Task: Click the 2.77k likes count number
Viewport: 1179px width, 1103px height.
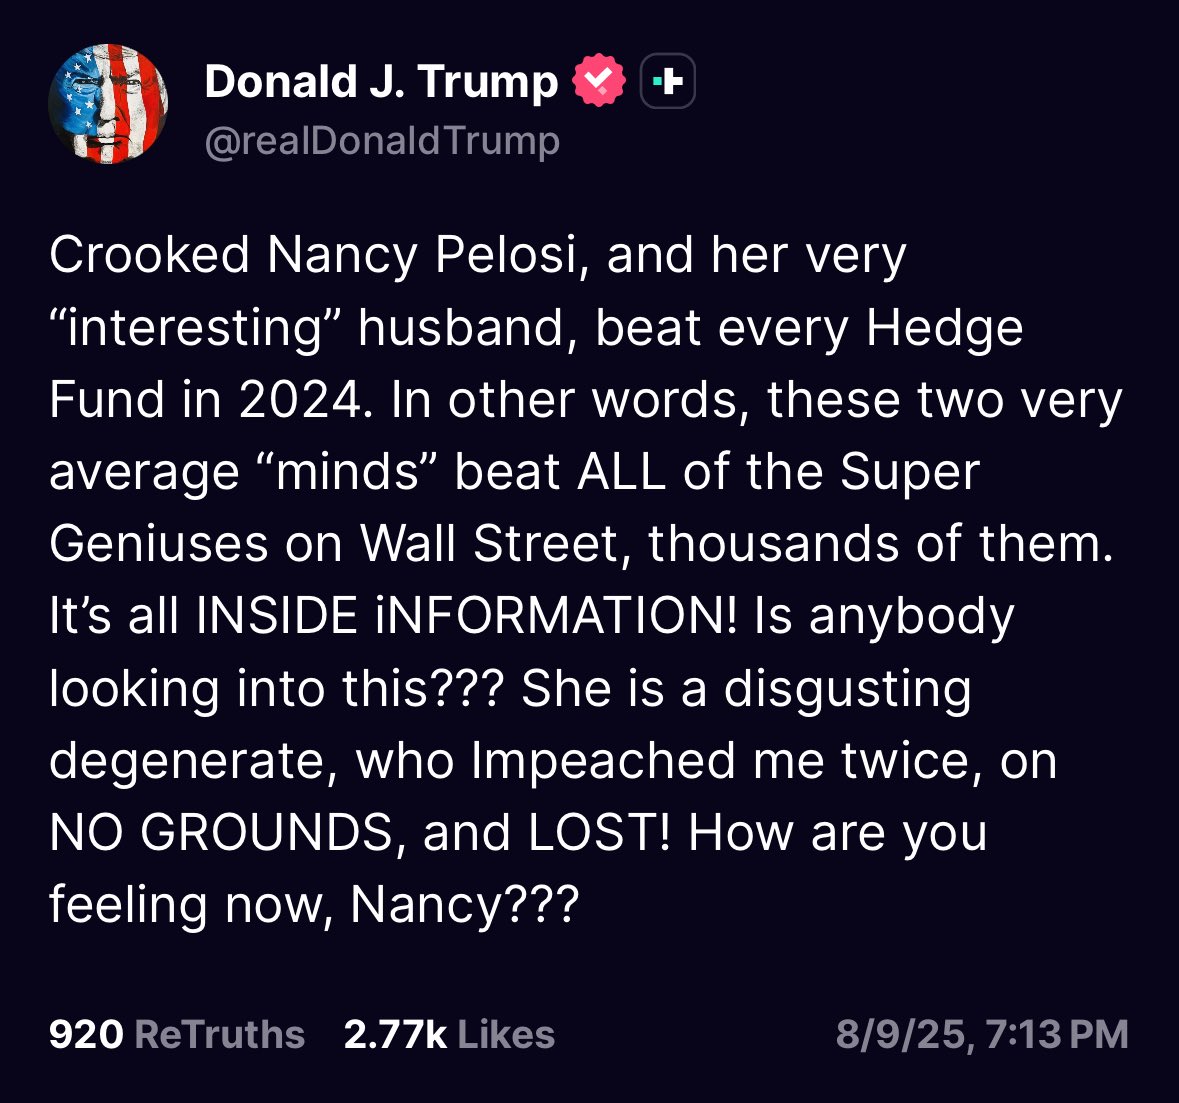Action: tap(395, 1035)
